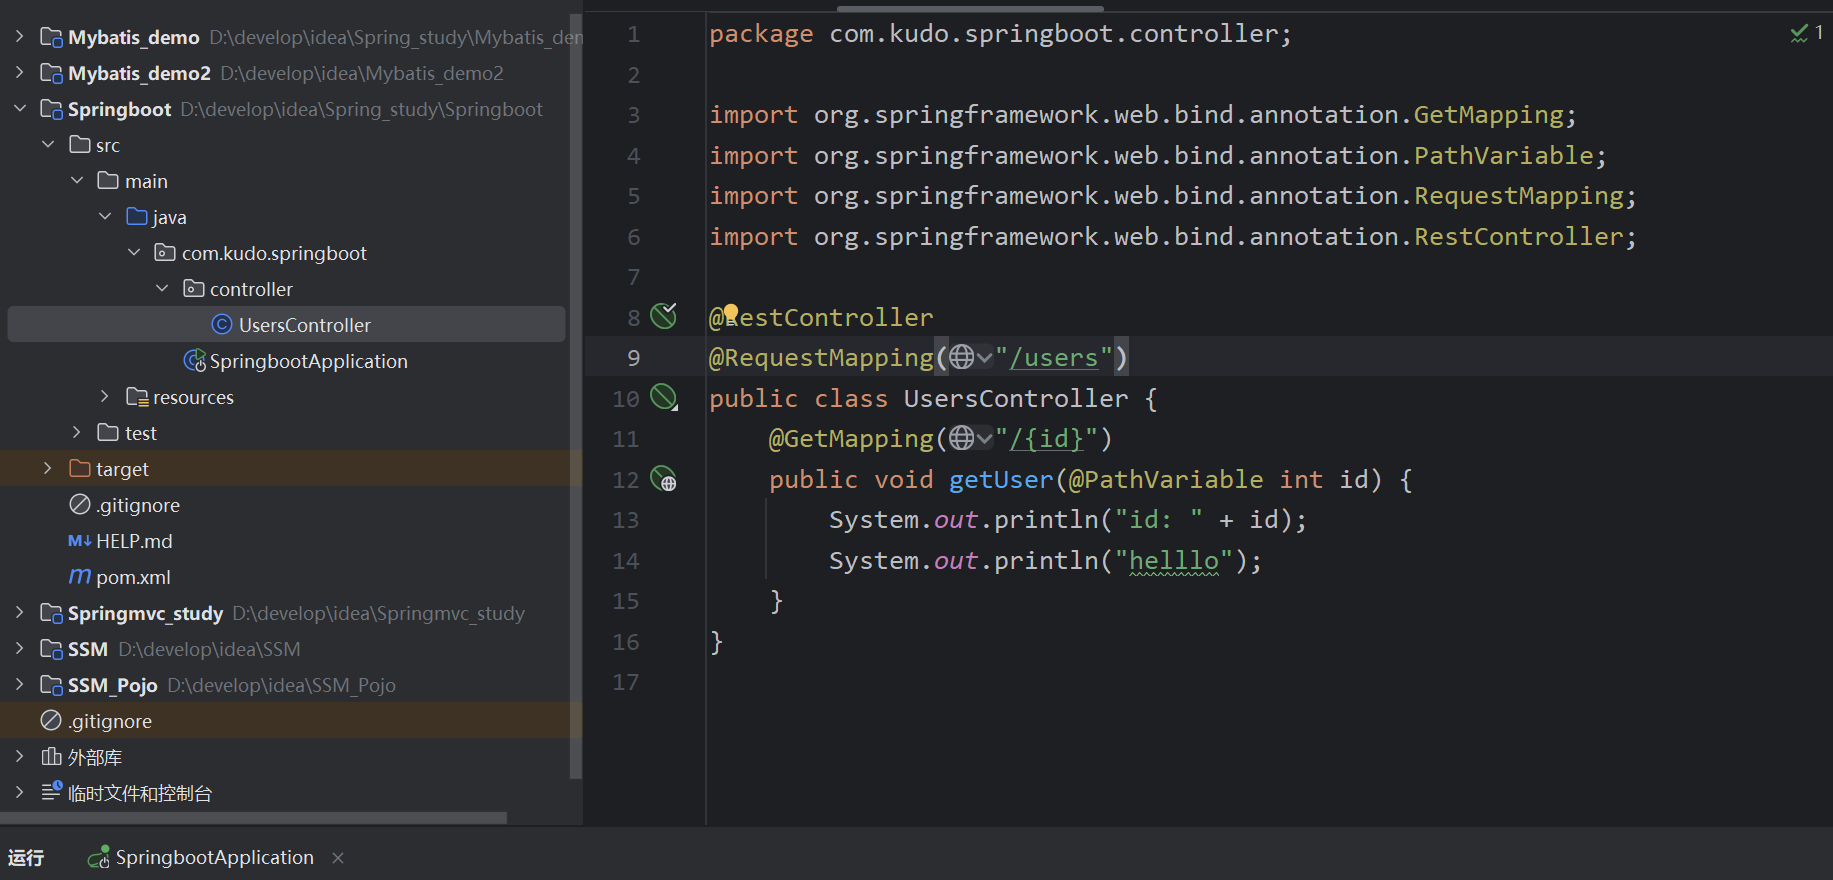This screenshot has width=1833, height=880.
Task: Collapse the java folder chevron
Action: (x=105, y=217)
